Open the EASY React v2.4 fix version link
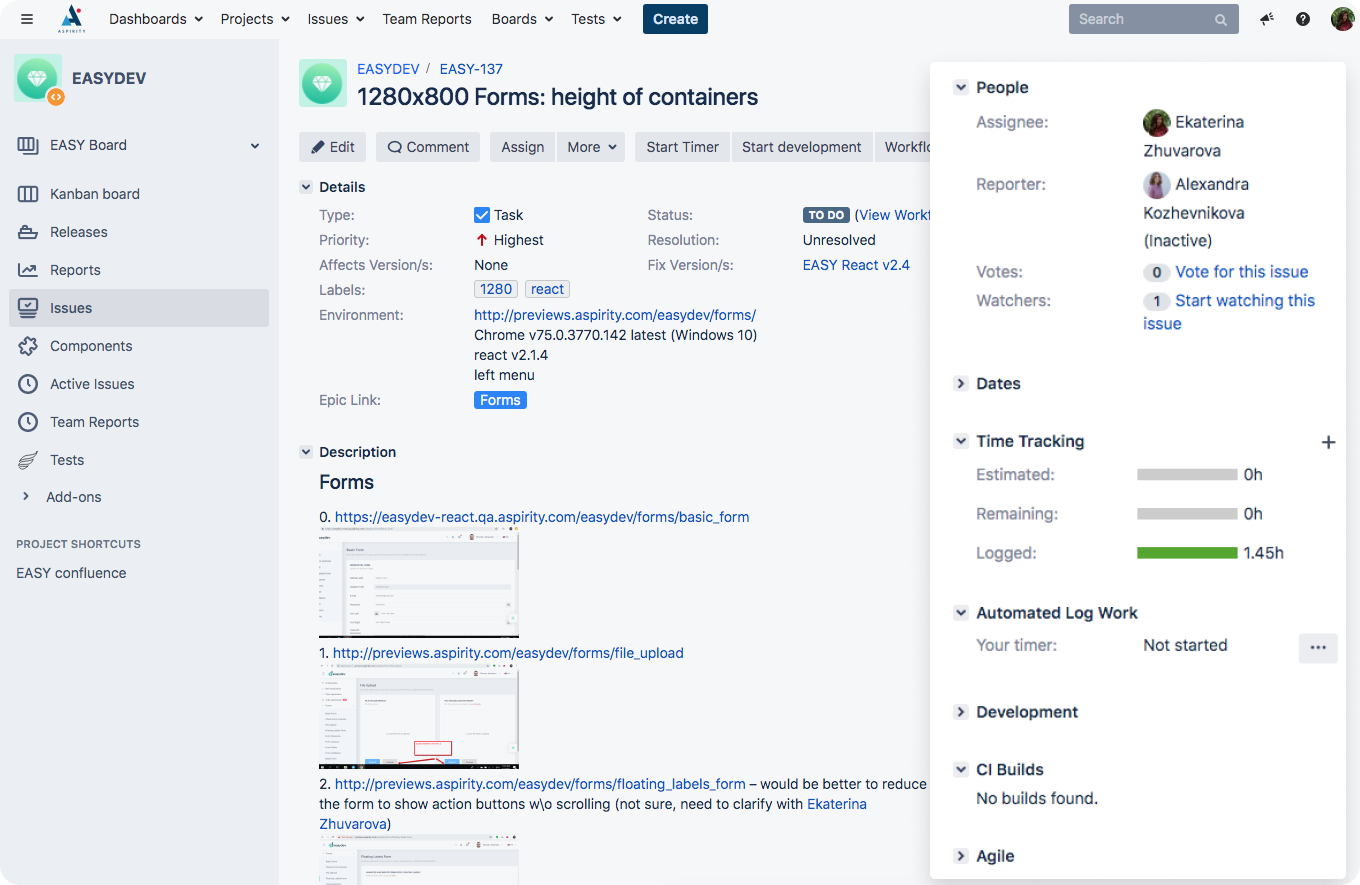Screen dimensions: 1360x885 [856, 265]
